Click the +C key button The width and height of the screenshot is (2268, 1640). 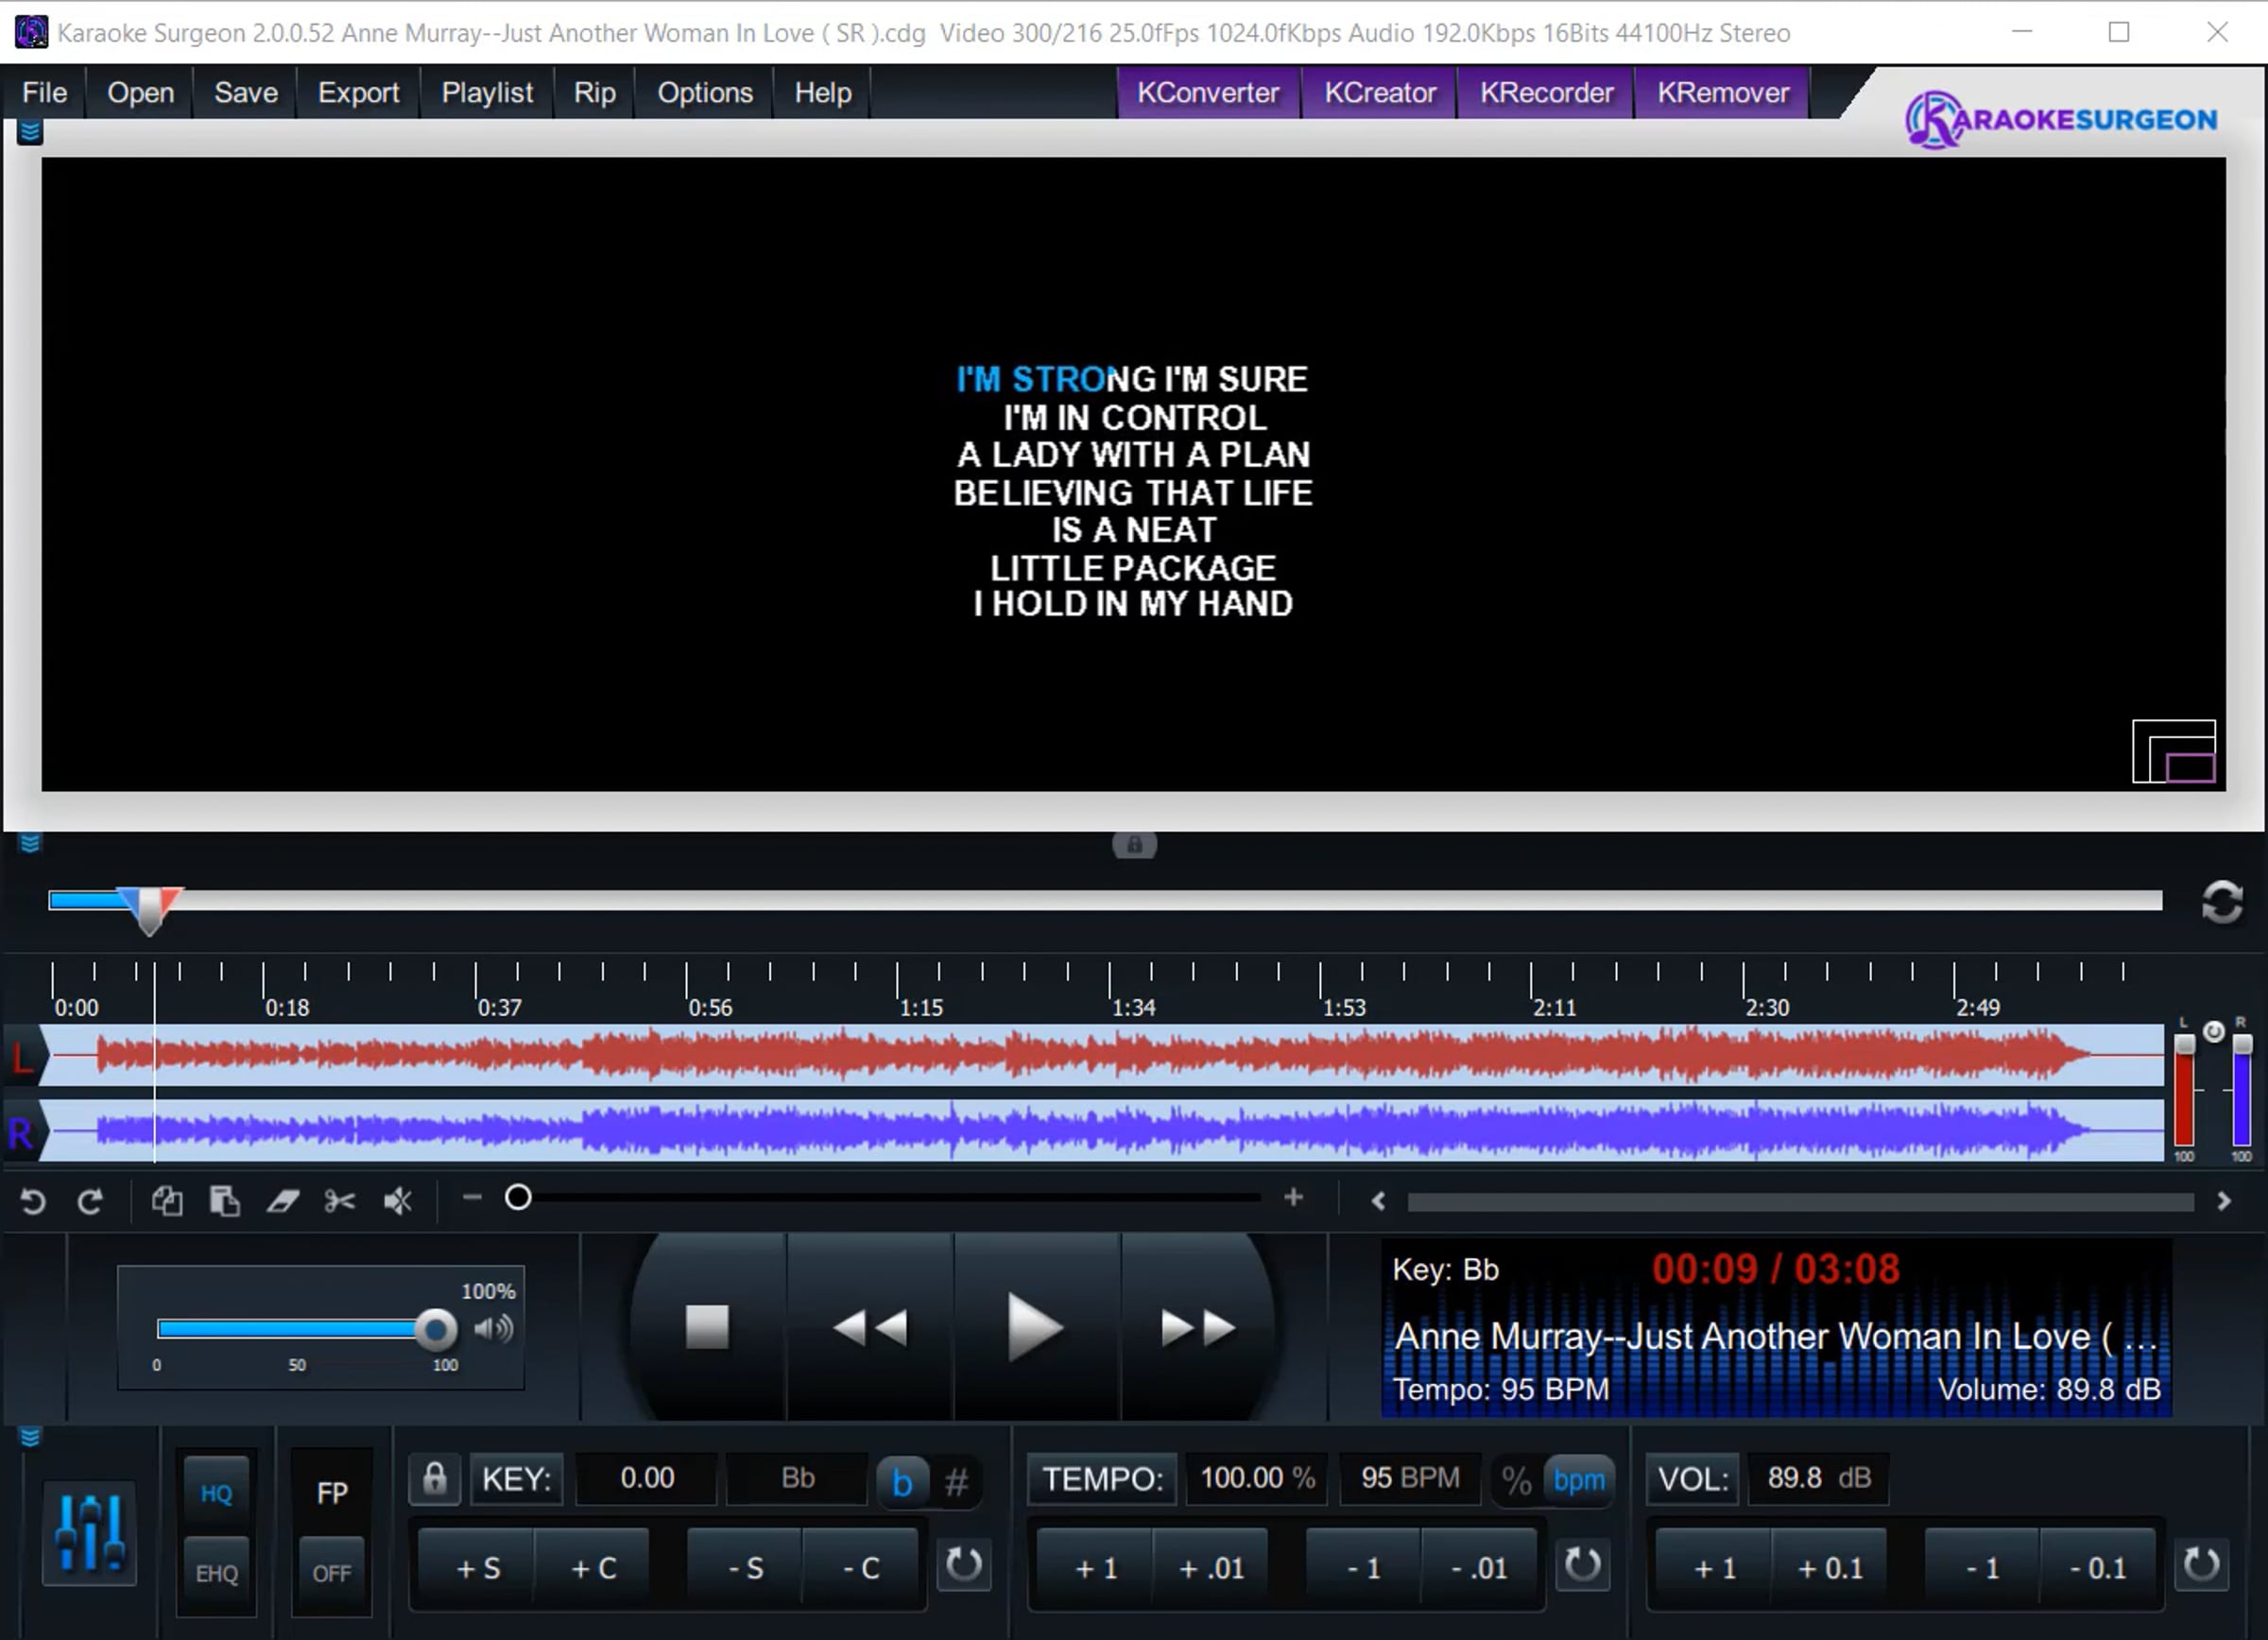[593, 1568]
